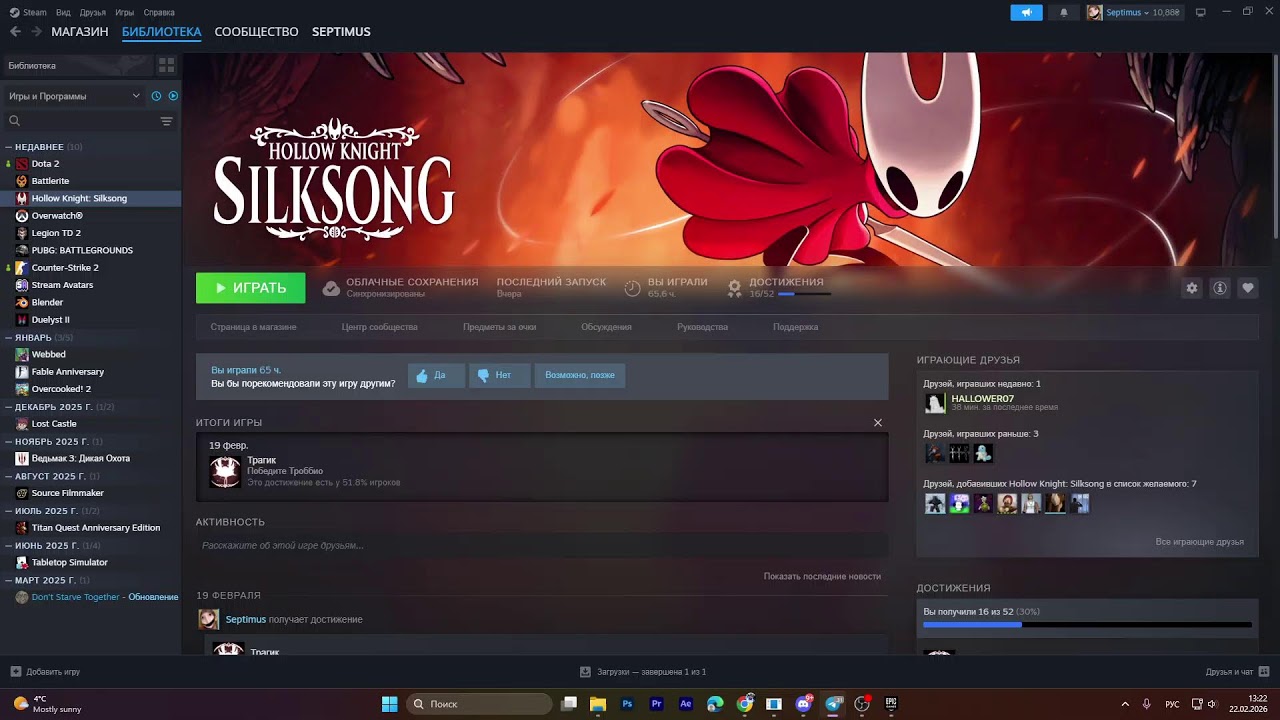The height and width of the screenshot is (720, 1280).
Task: Open Discord from the taskbar
Action: pos(803,704)
